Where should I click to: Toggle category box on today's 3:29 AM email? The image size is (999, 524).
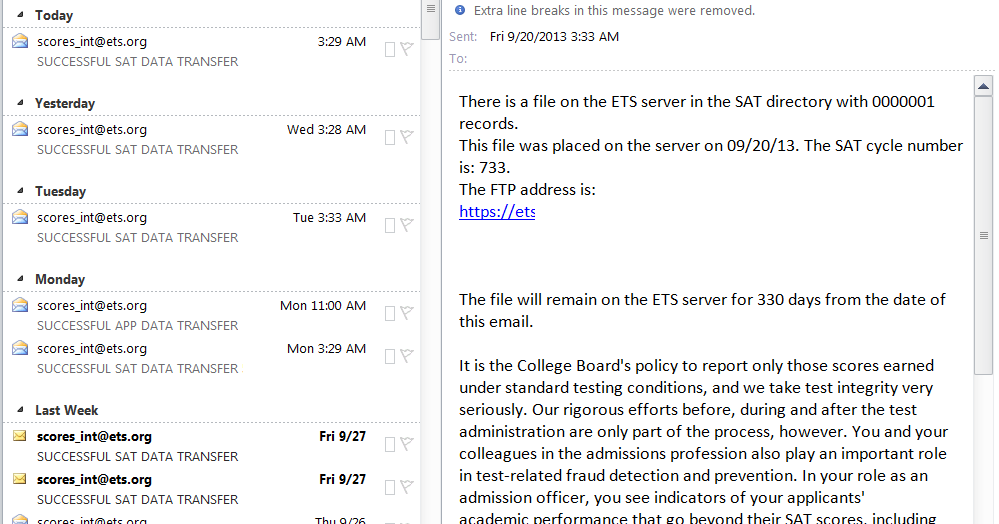coord(390,49)
